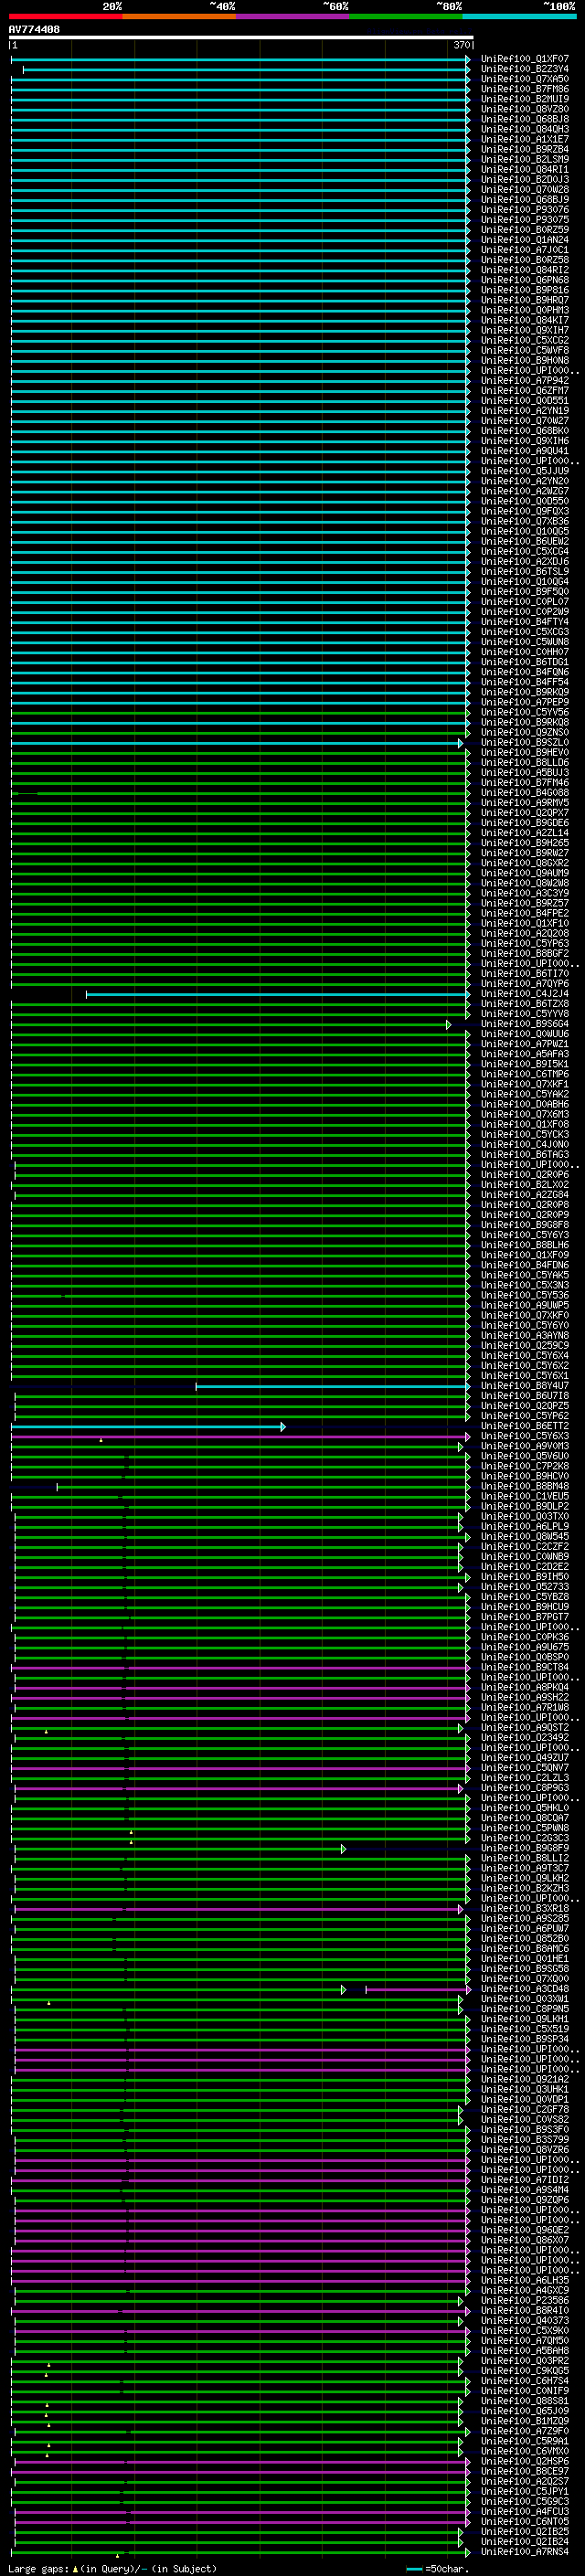The width and height of the screenshot is (585, 2576).
Task: Select hit label UniRef100_Q1XF08
Action: (x=524, y=1125)
